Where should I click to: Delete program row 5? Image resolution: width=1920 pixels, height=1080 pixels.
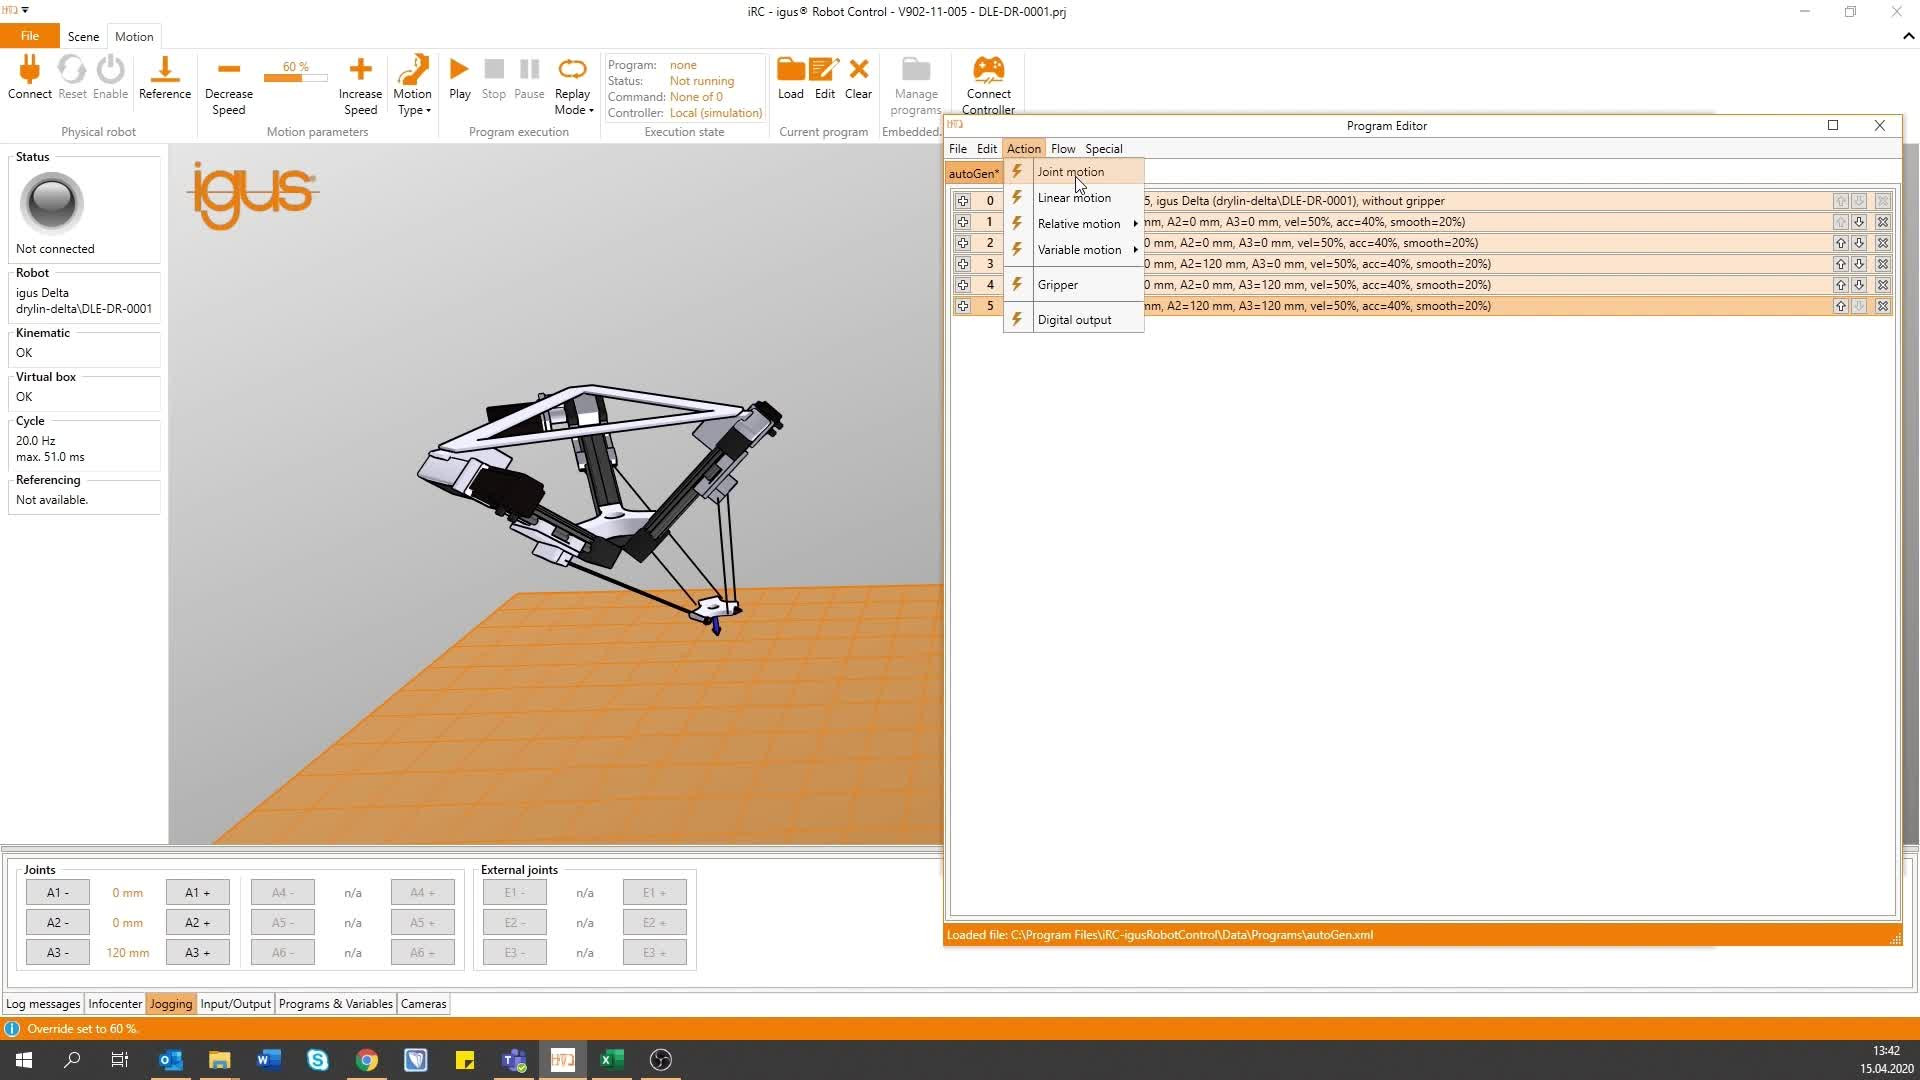(x=1882, y=306)
